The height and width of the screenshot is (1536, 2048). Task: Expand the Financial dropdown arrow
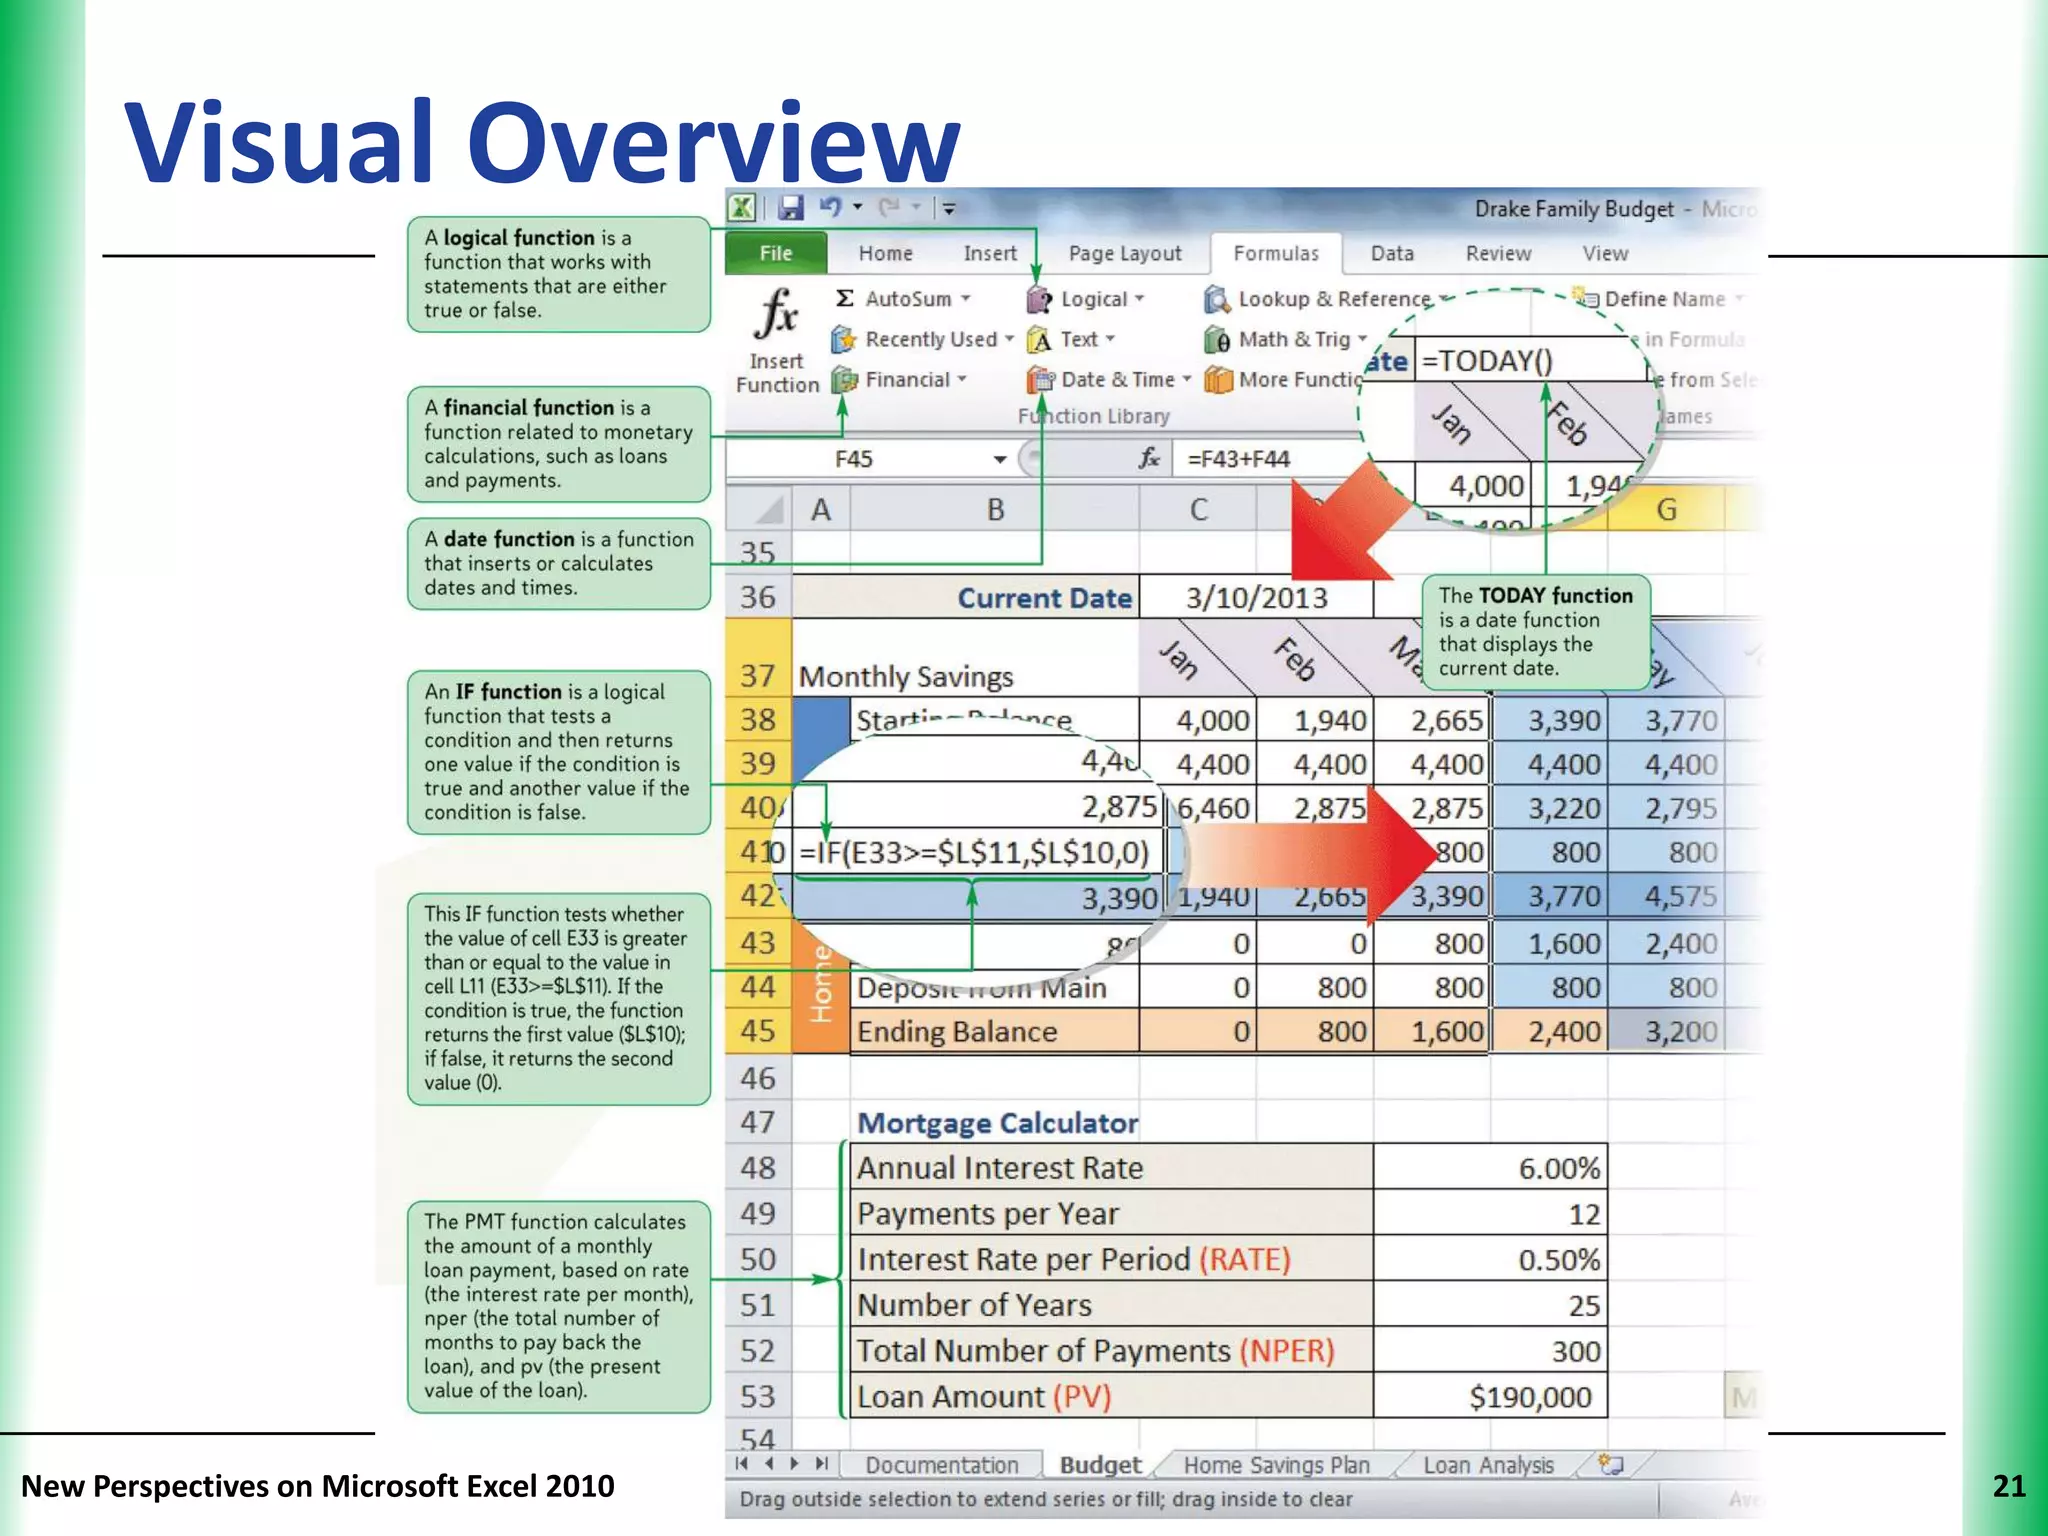[x=962, y=379]
